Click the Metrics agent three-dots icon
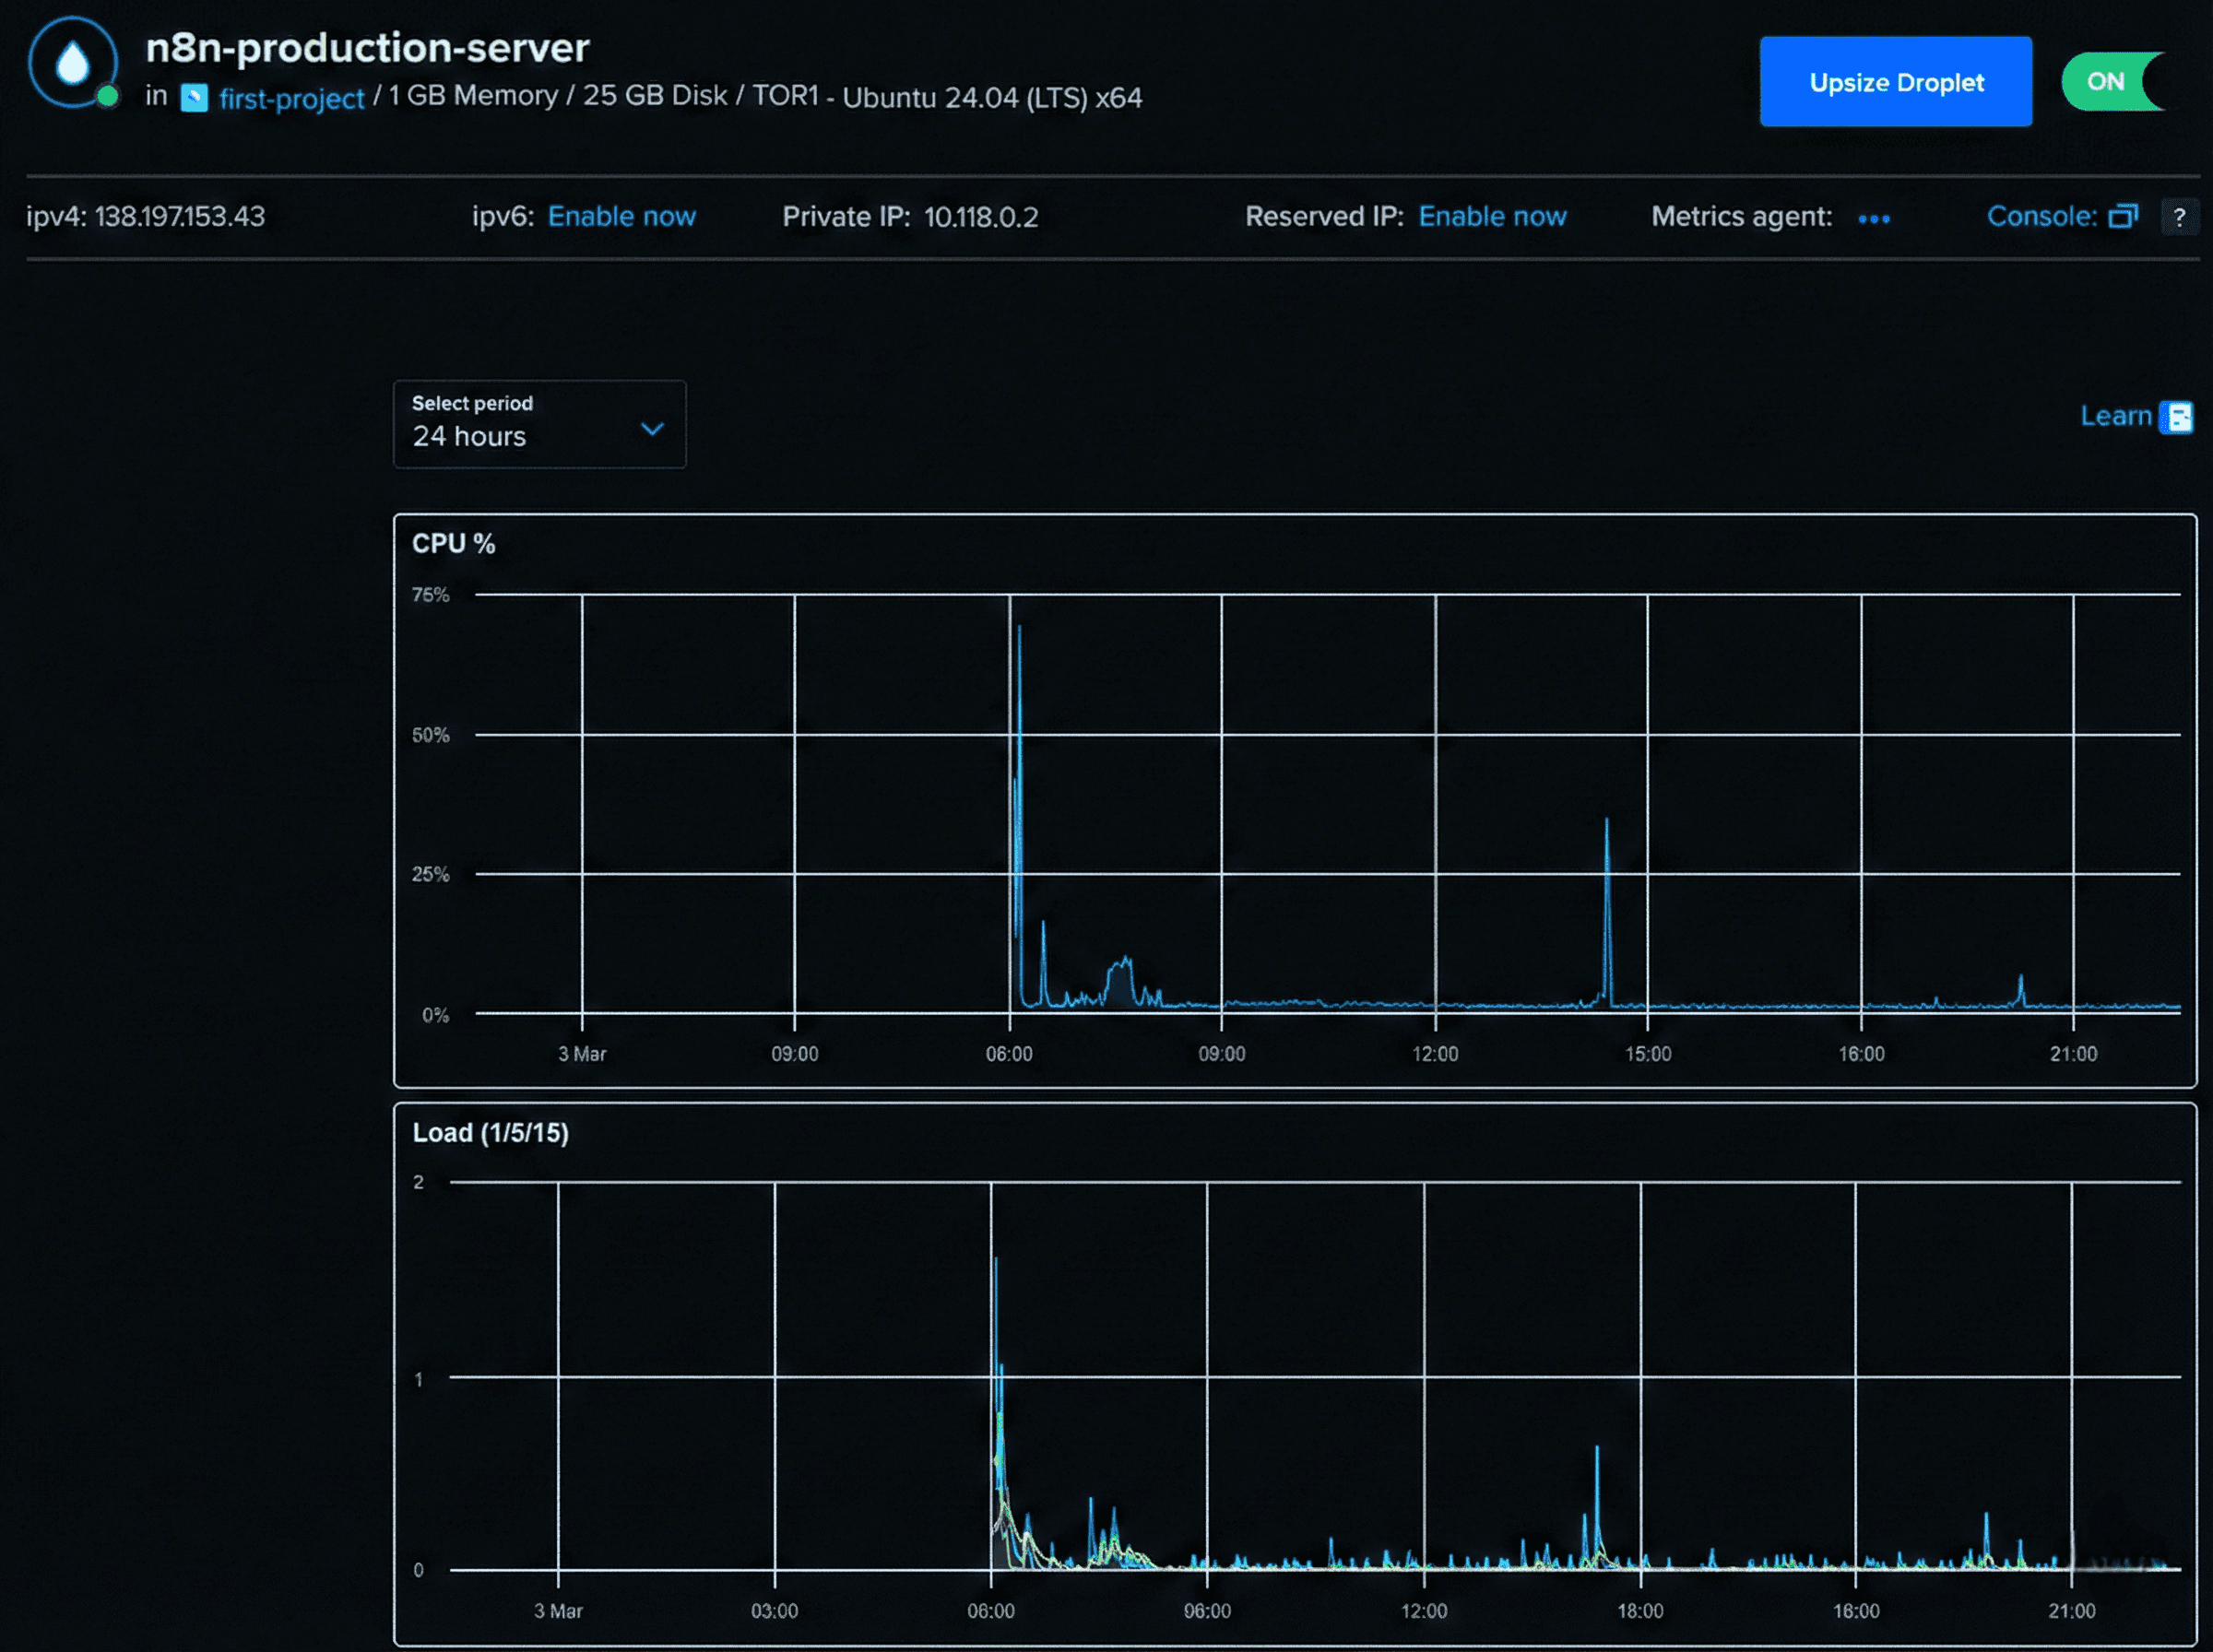 coord(1873,219)
